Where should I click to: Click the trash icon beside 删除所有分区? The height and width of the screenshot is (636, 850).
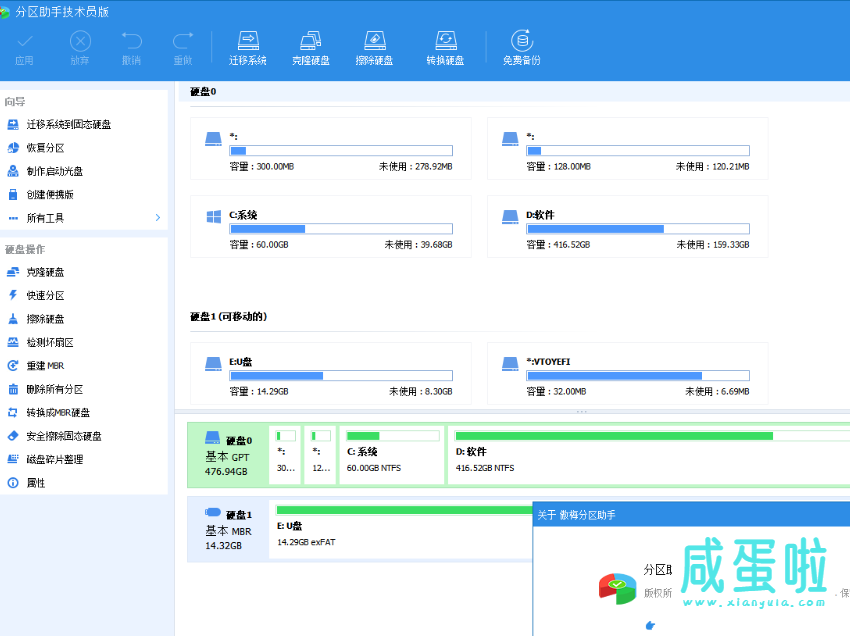[13, 389]
